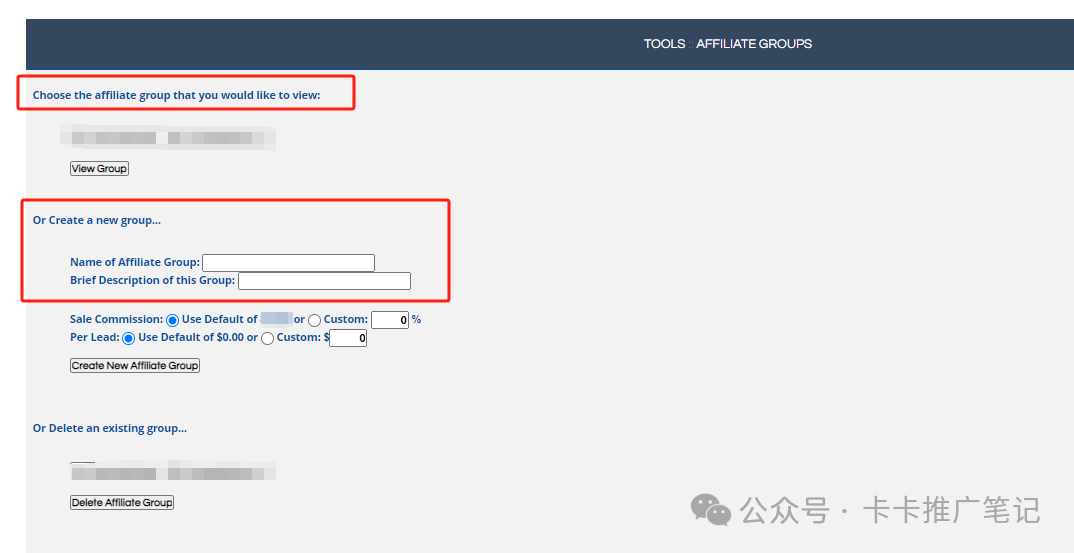
Task: Open TOOLS in the header breadcrumb
Action: [x=664, y=44]
